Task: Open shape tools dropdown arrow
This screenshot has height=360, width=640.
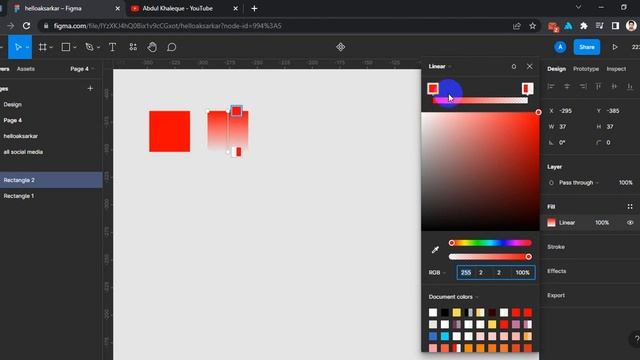Action: 75,48
